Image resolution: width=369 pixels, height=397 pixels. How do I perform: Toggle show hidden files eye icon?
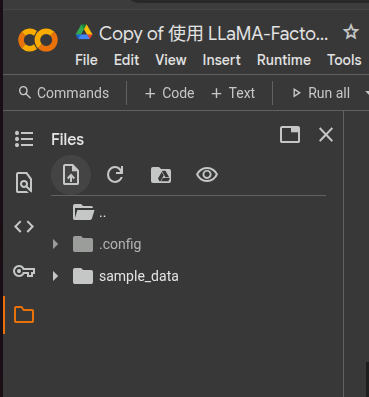[x=207, y=175]
